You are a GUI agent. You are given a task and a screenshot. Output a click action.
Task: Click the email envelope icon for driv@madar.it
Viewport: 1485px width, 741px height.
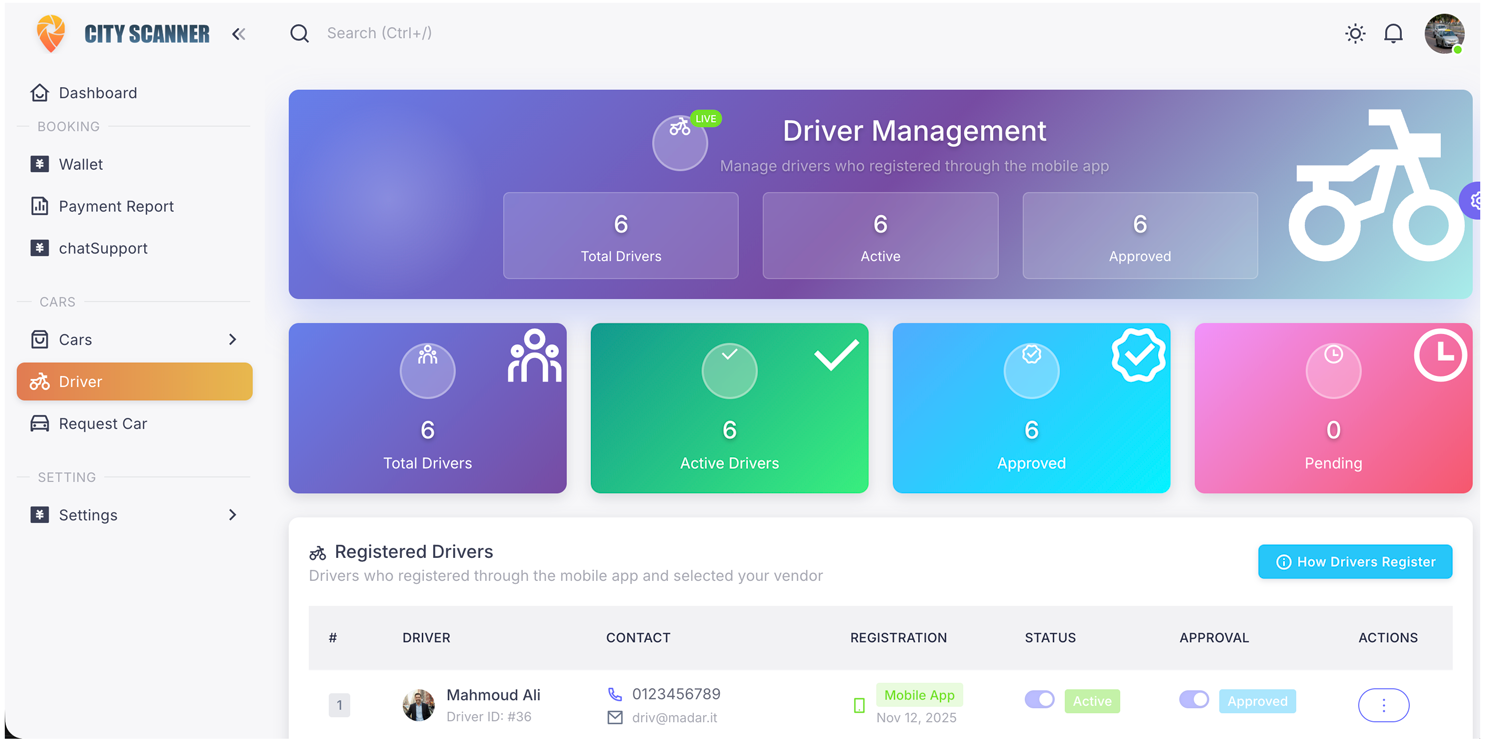[614, 717]
